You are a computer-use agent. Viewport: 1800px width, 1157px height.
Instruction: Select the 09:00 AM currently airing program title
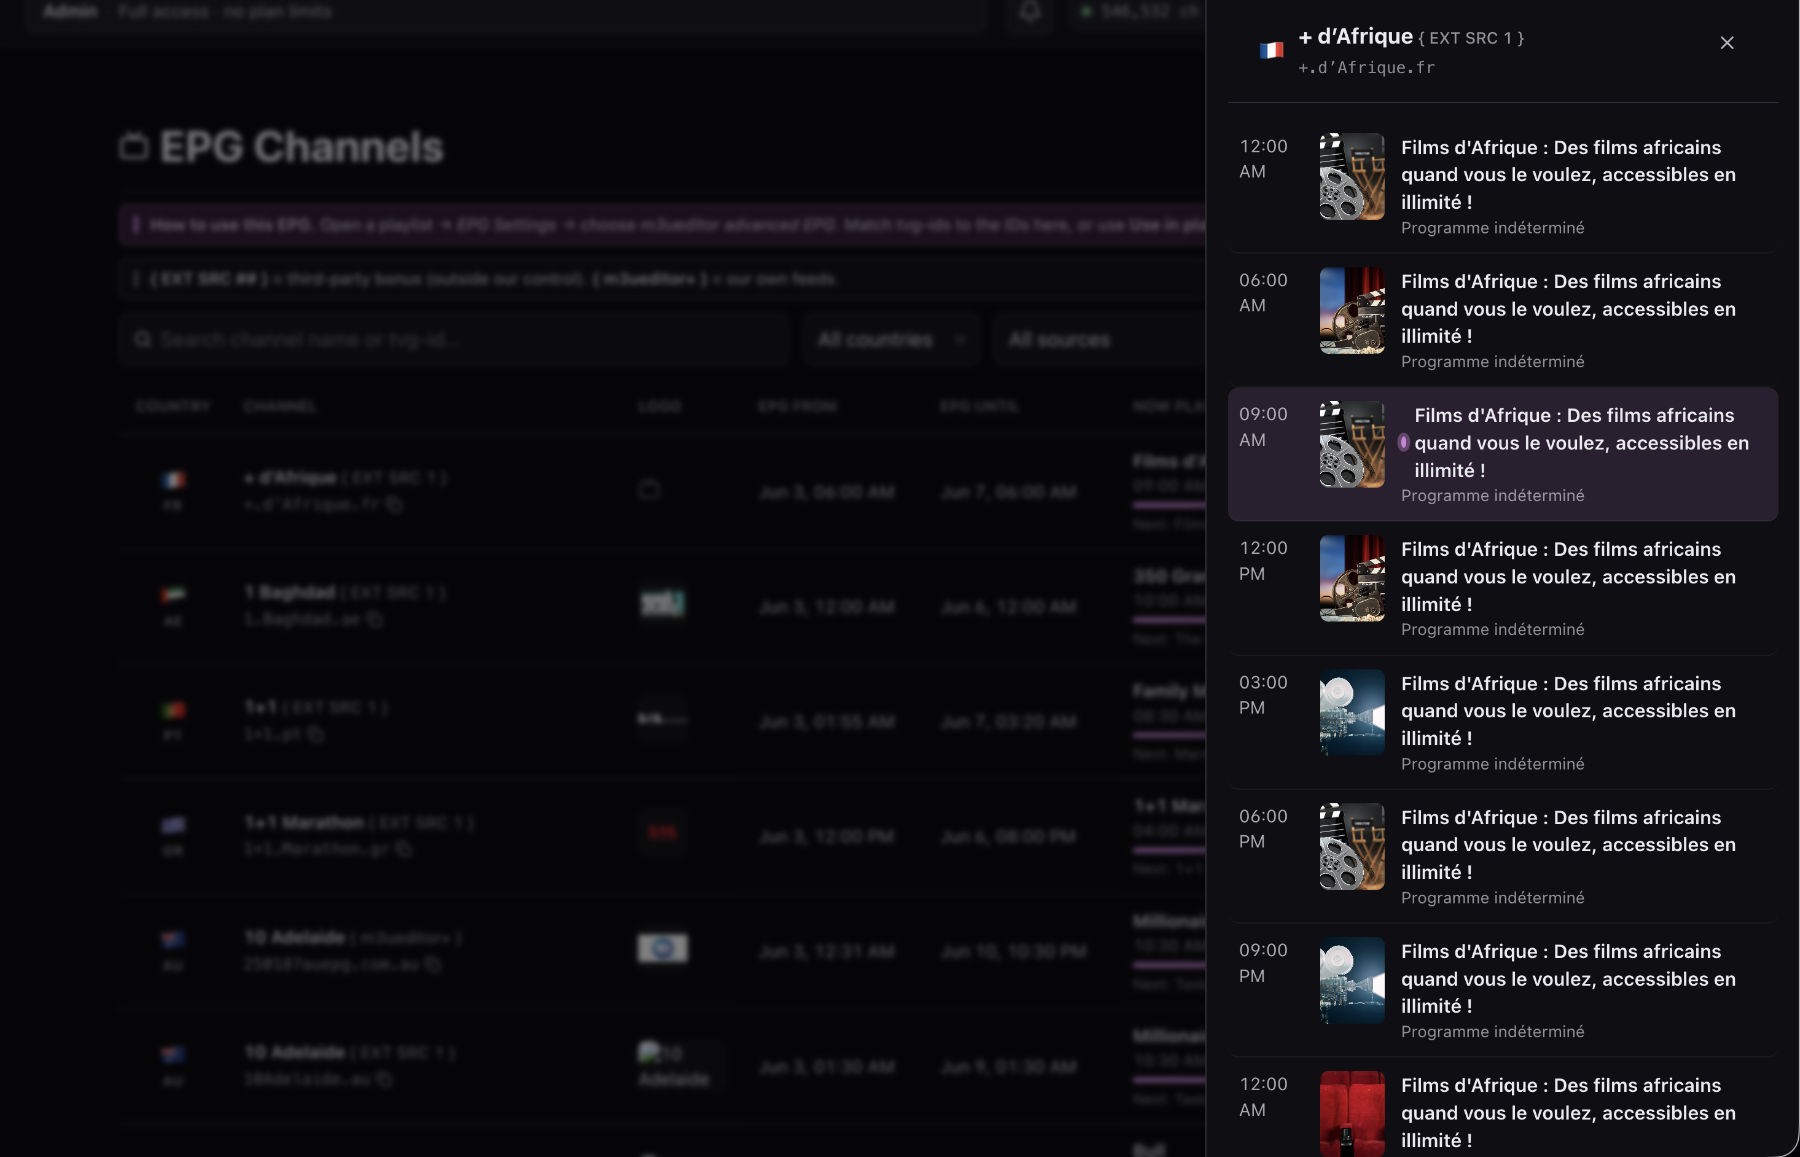1581,443
